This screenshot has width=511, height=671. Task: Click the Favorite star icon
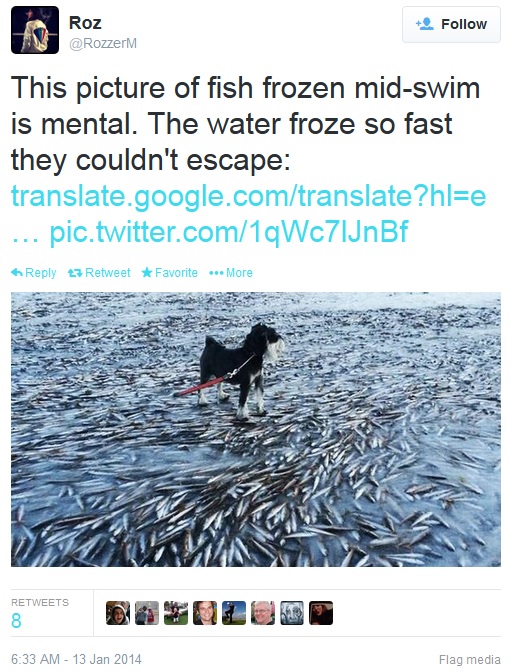pyautogui.click(x=147, y=272)
